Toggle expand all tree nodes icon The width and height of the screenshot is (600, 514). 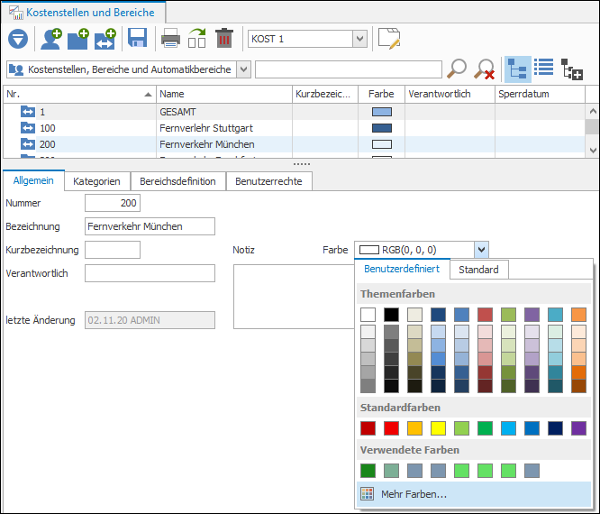tap(572, 69)
